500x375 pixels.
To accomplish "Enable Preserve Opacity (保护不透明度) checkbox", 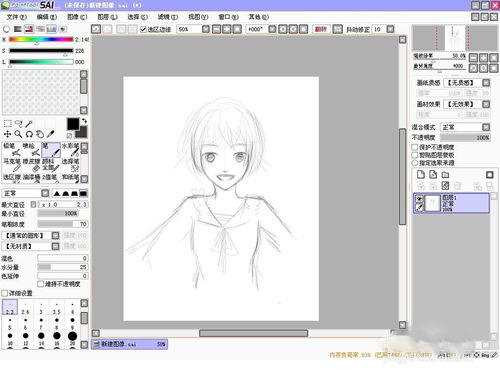I will click(415, 147).
